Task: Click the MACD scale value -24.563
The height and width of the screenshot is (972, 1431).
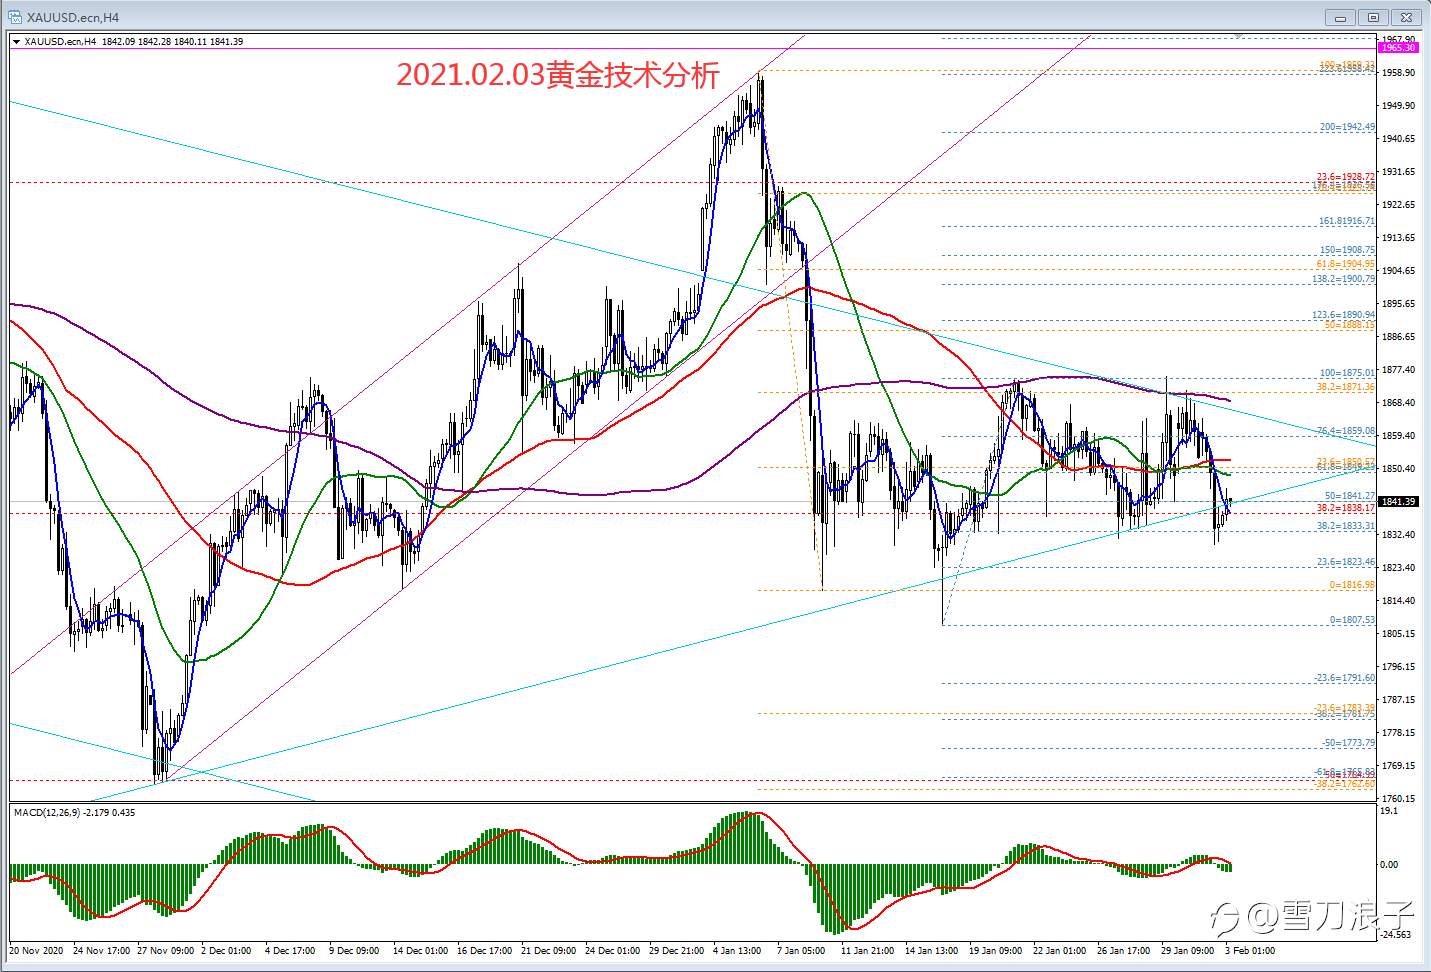Action: click(1396, 935)
